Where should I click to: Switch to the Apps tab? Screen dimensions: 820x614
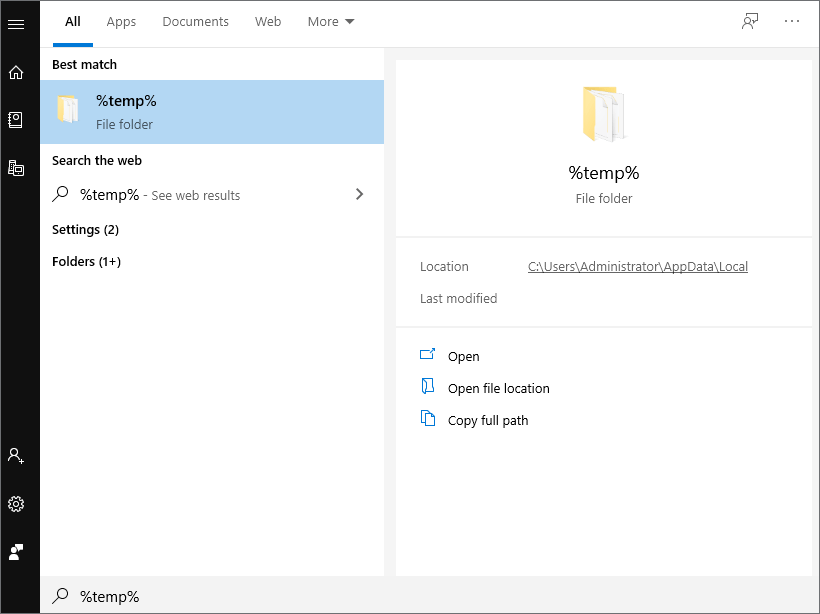tap(121, 21)
